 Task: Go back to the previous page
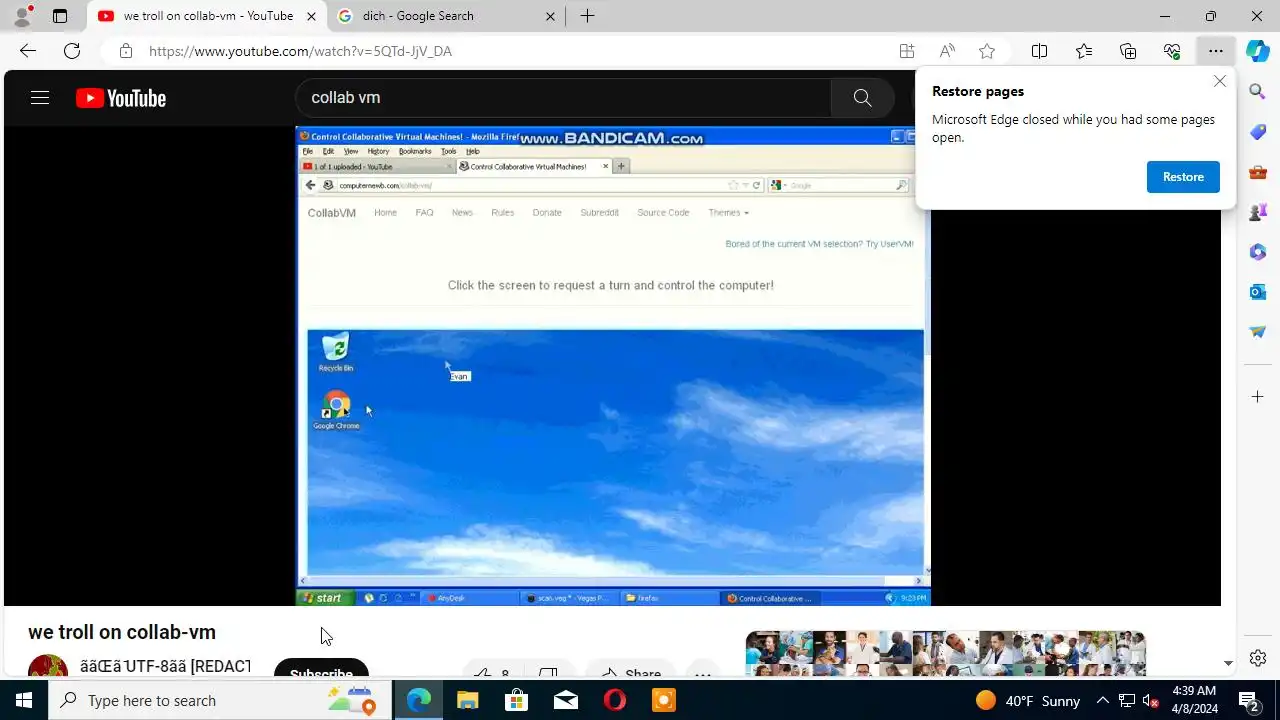27,51
